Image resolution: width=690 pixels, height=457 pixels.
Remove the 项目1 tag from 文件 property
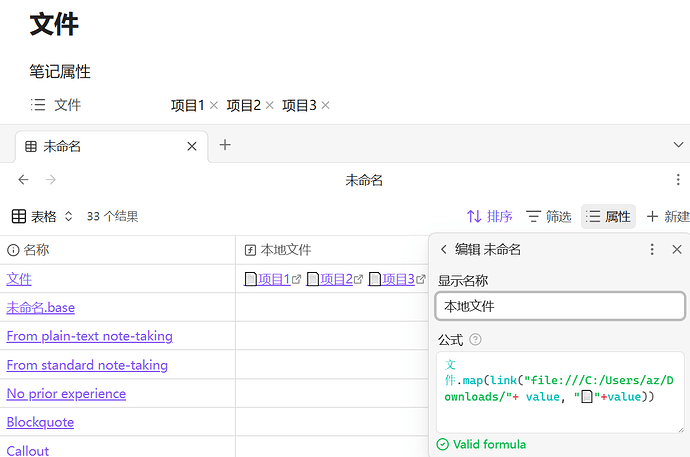214,106
